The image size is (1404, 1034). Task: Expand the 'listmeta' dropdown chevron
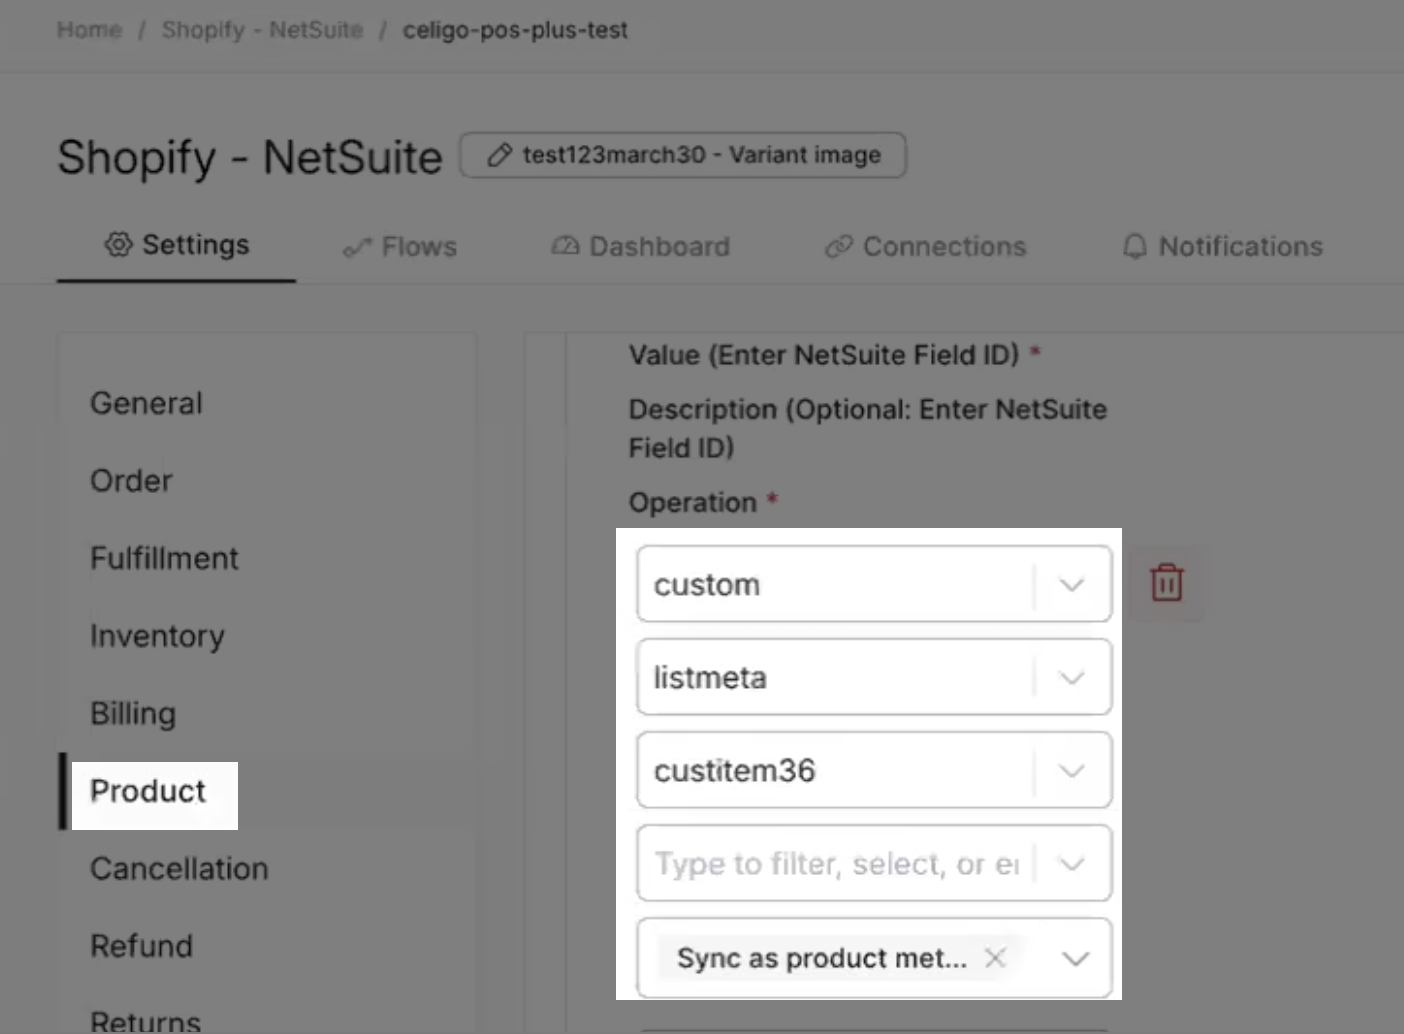(1072, 678)
